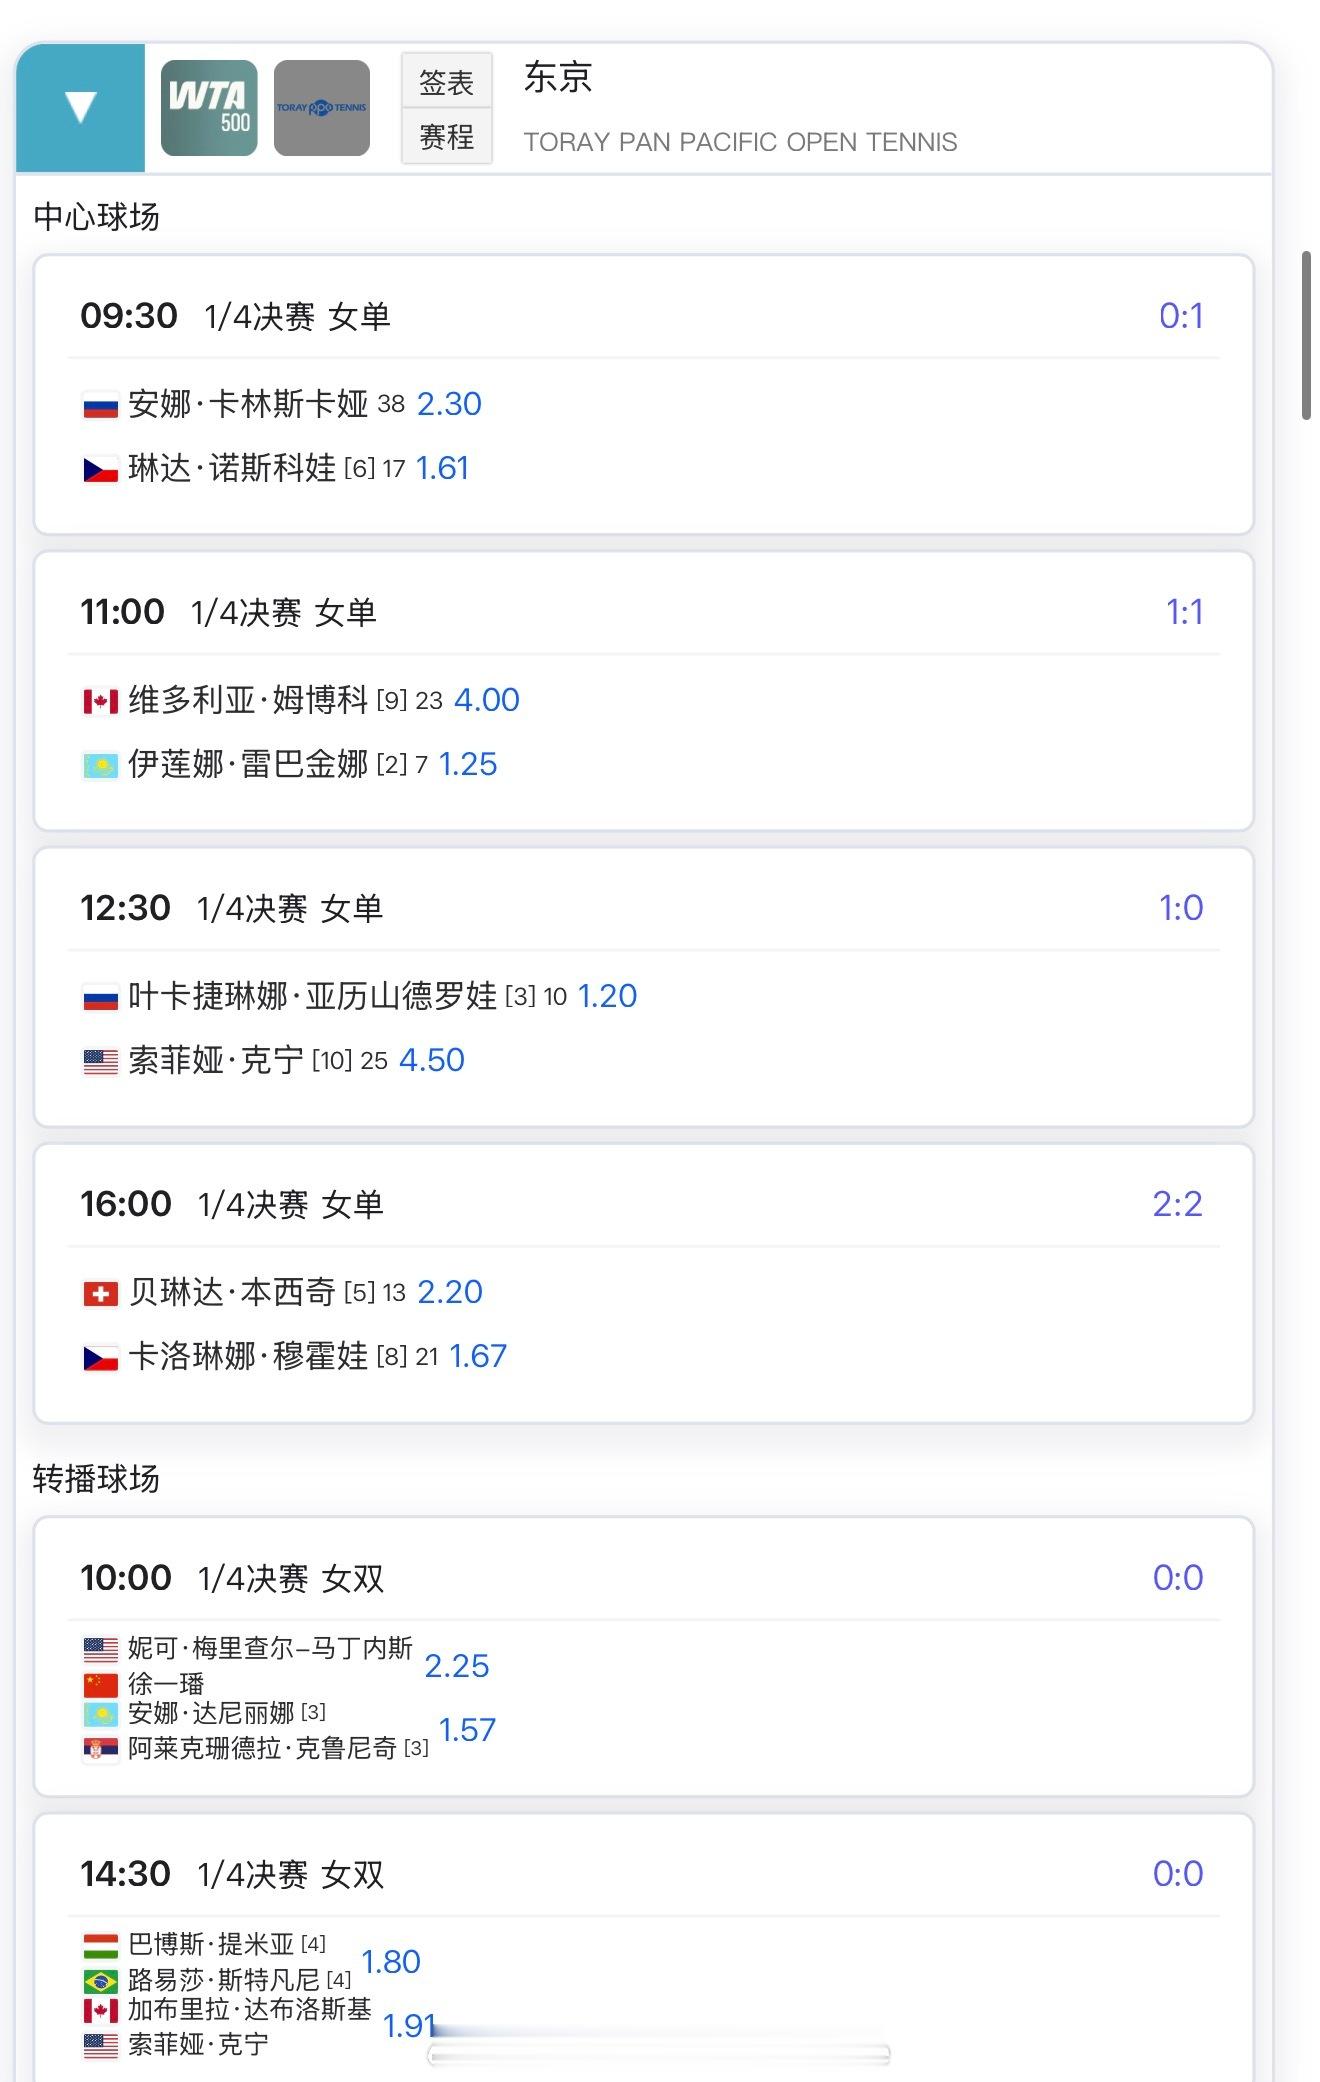
Task: Select odds 4.50 for 索菲娅·克宁
Action: click(x=432, y=1060)
